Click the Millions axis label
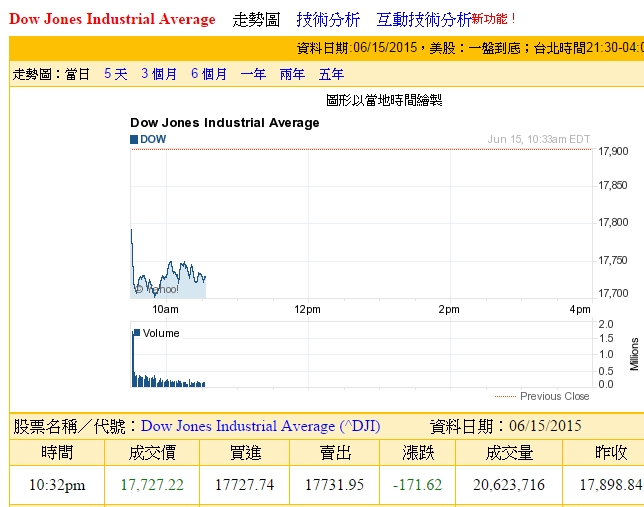This screenshot has width=644, height=507. point(635,354)
